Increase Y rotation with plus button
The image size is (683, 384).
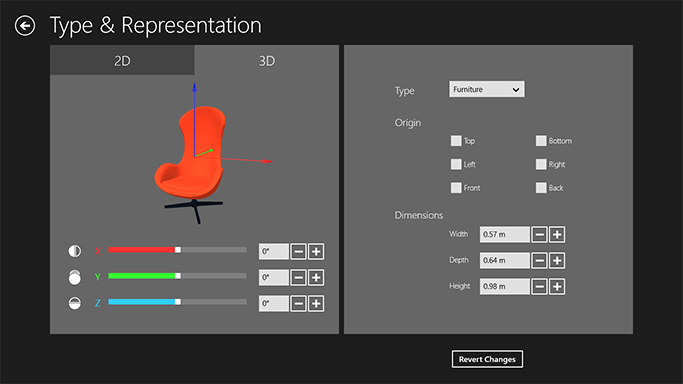tap(316, 278)
